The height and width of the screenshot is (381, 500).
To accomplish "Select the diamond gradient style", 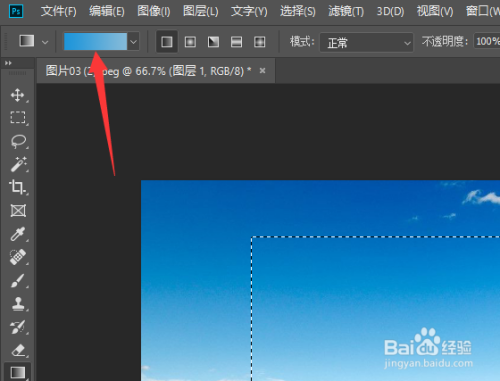I will (x=260, y=42).
